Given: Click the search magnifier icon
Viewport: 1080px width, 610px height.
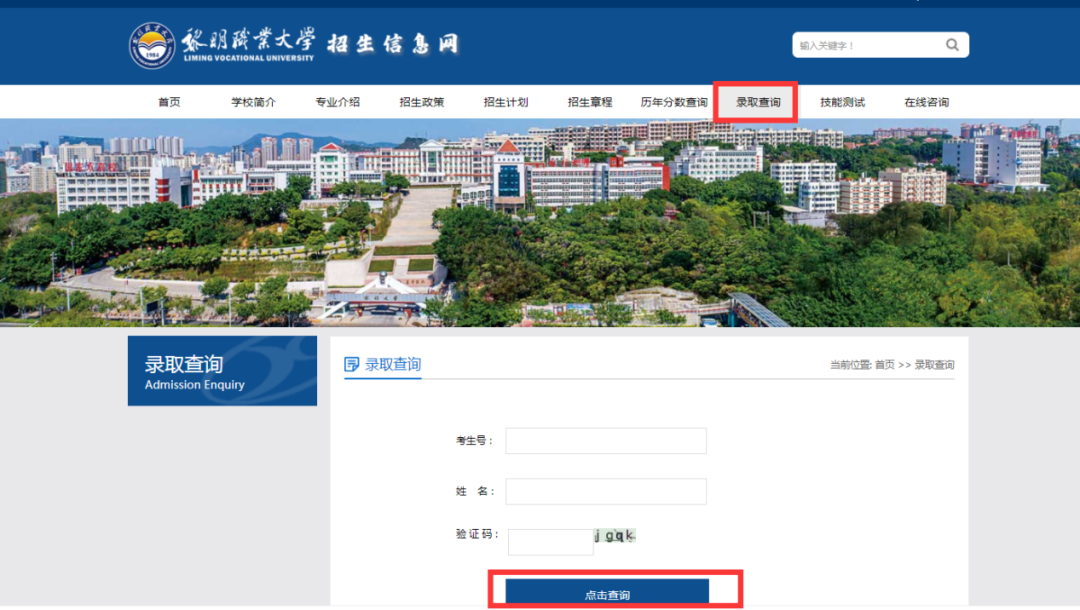Looking at the screenshot, I should click(950, 44).
